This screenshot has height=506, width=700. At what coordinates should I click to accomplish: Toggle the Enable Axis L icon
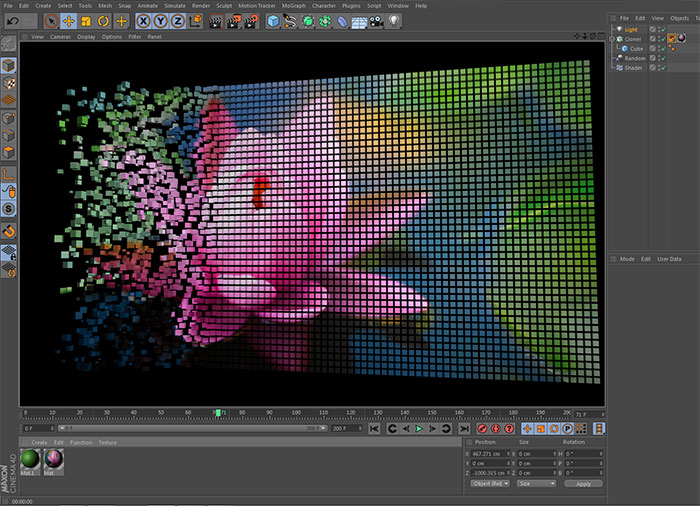pos(8,174)
